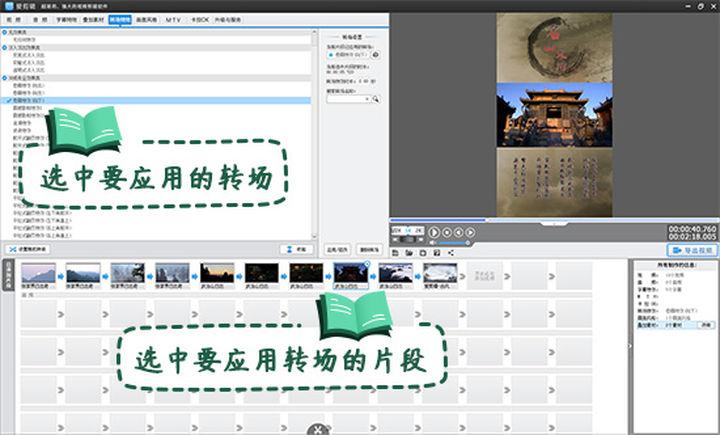Collapse the preview panel using the center handle

pyautogui.click(x=554, y=224)
